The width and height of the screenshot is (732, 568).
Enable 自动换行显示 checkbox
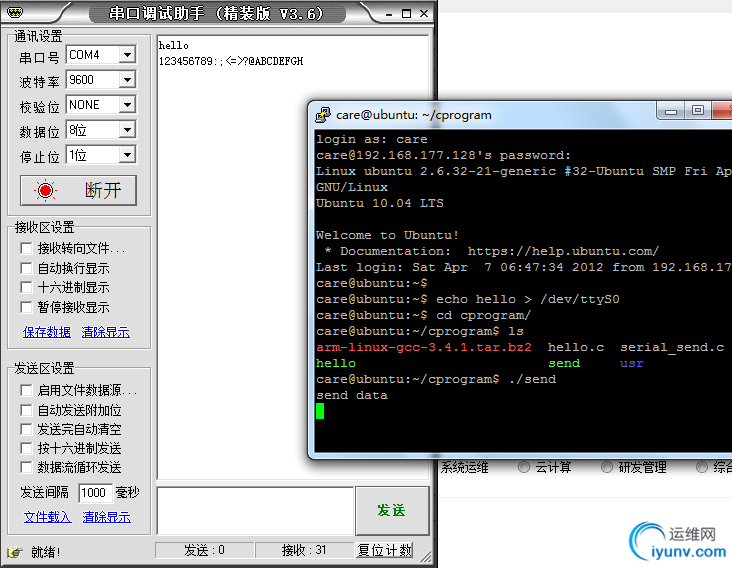click(x=26, y=268)
